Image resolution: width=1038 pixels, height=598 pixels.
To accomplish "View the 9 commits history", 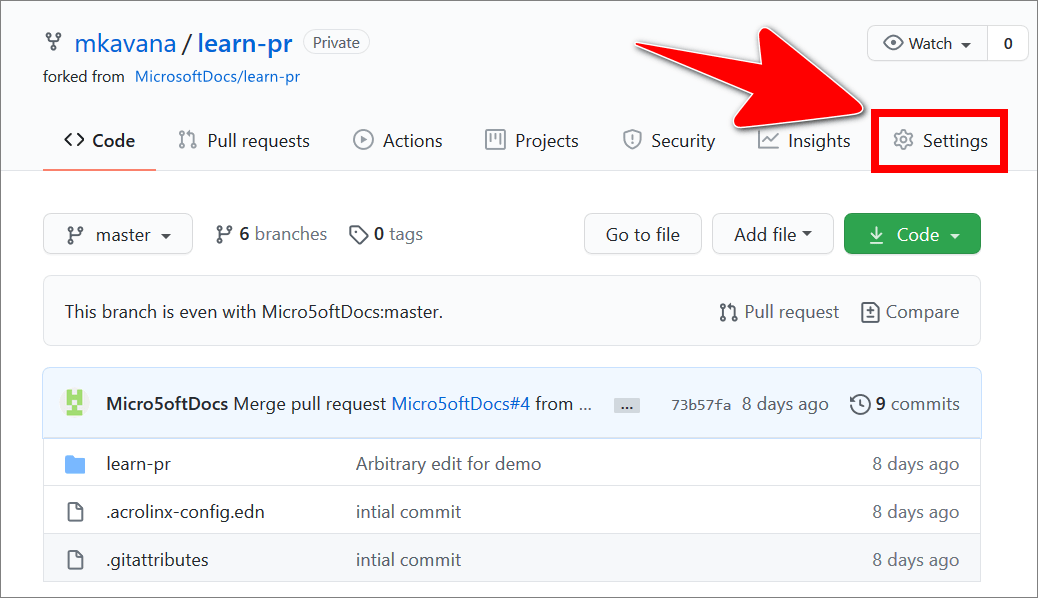I will [904, 404].
